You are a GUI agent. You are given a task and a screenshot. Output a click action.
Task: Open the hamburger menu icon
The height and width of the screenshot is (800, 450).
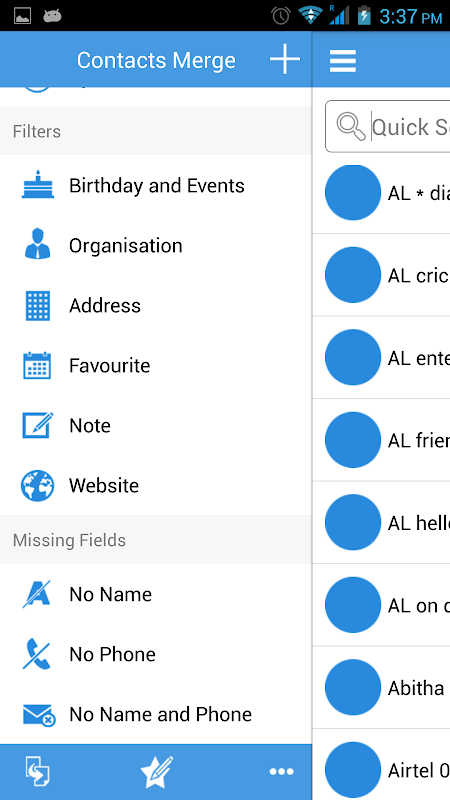pyautogui.click(x=343, y=61)
